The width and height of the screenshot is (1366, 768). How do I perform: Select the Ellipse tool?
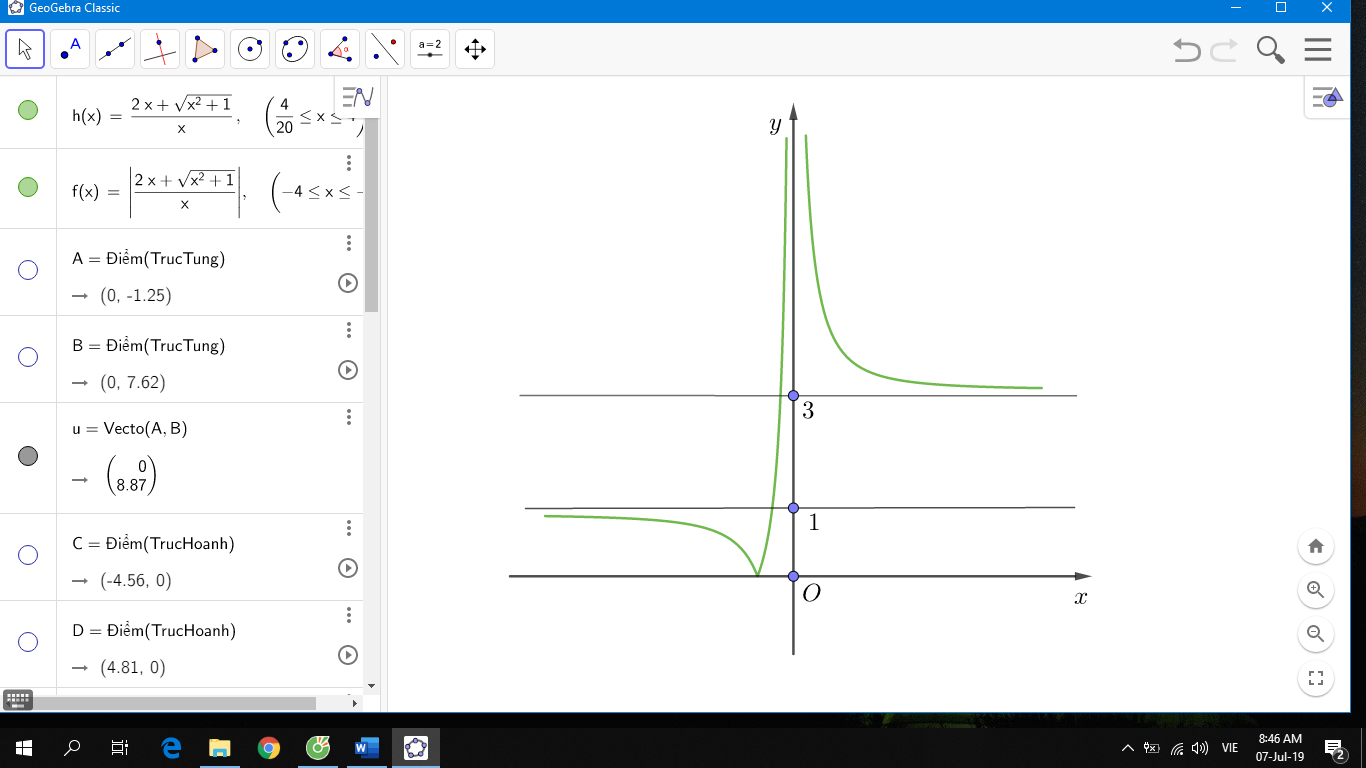pyautogui.click(x=295, y=49)
